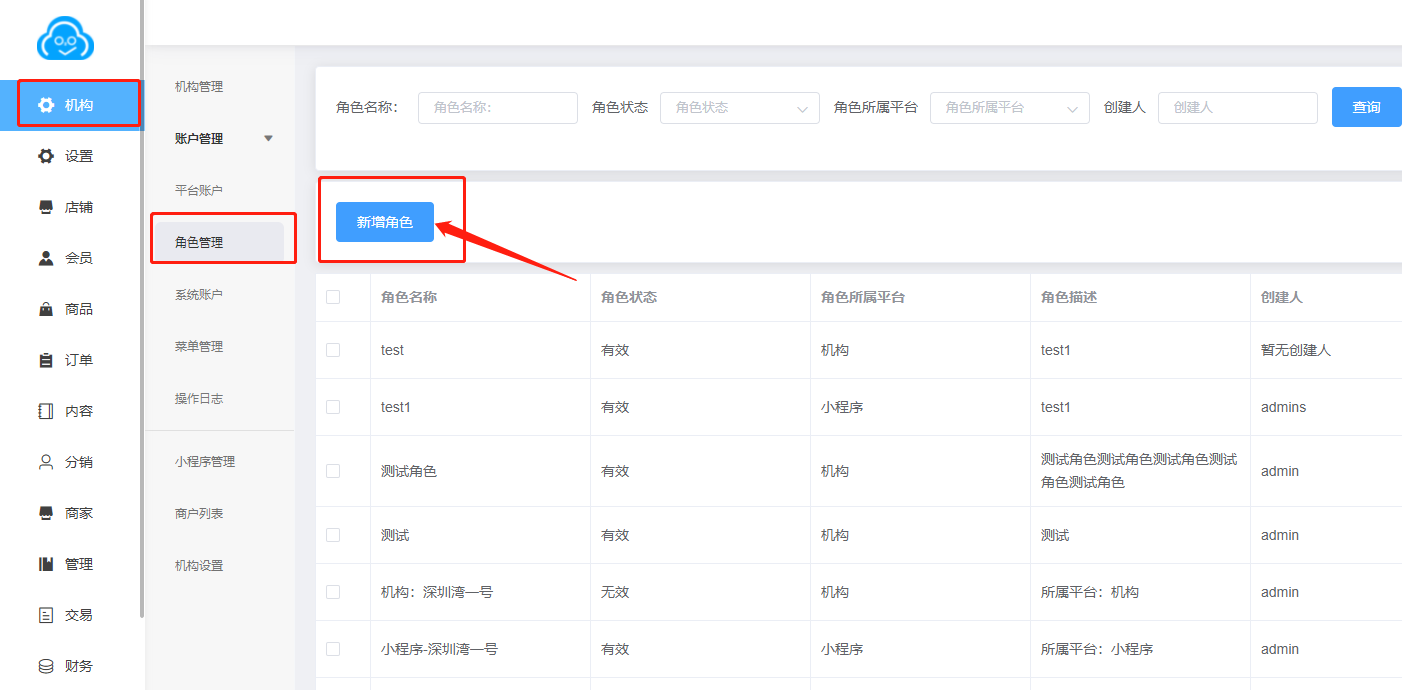Click the store icon beside 店铺
The image size is (1402, 690).
(x=46, y=207)
